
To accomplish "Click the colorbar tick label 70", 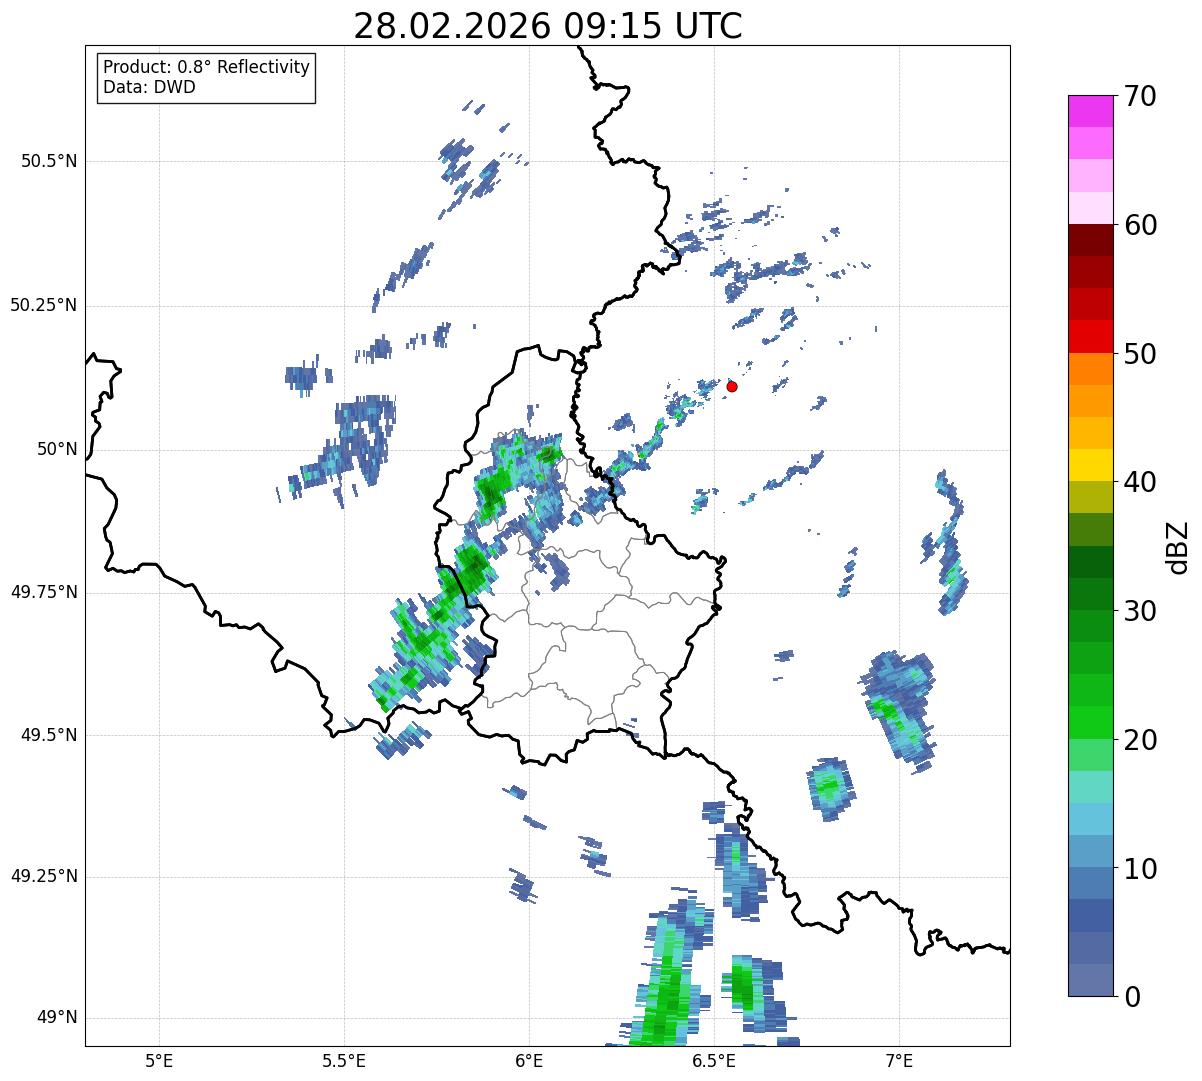I will click(x=1140, y=96).
